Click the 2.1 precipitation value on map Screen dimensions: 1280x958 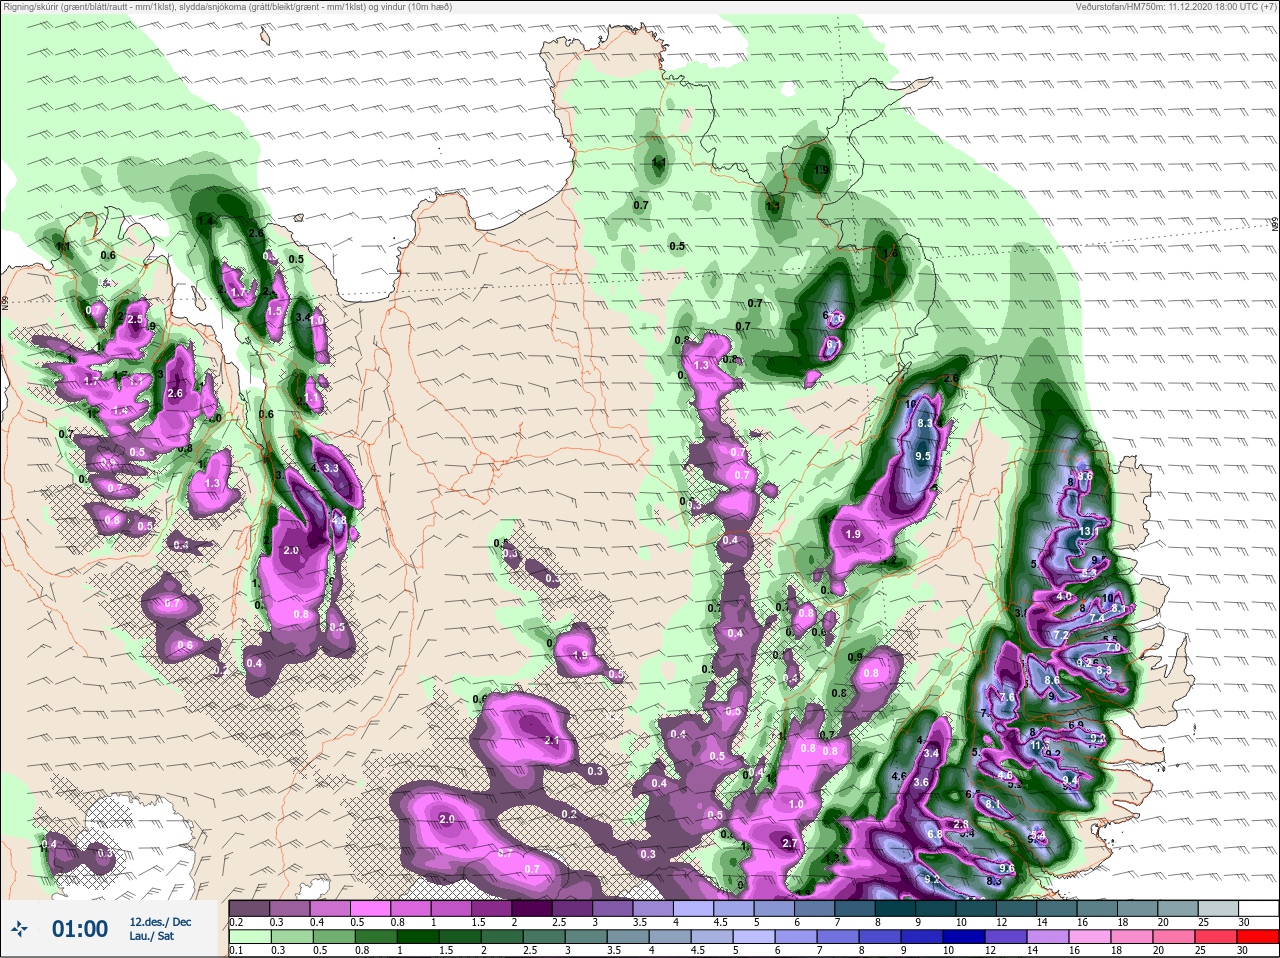click(552, 740)
